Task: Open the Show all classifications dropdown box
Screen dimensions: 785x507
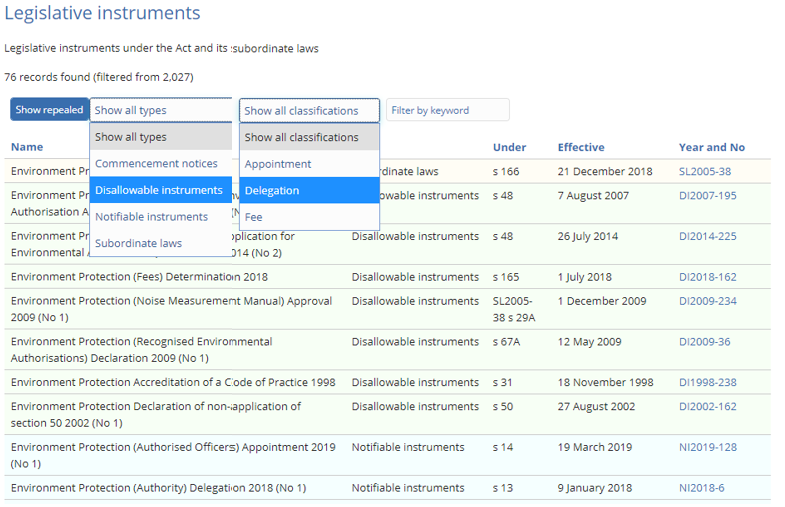Action: pyautogui.click(x=309, y=111)
